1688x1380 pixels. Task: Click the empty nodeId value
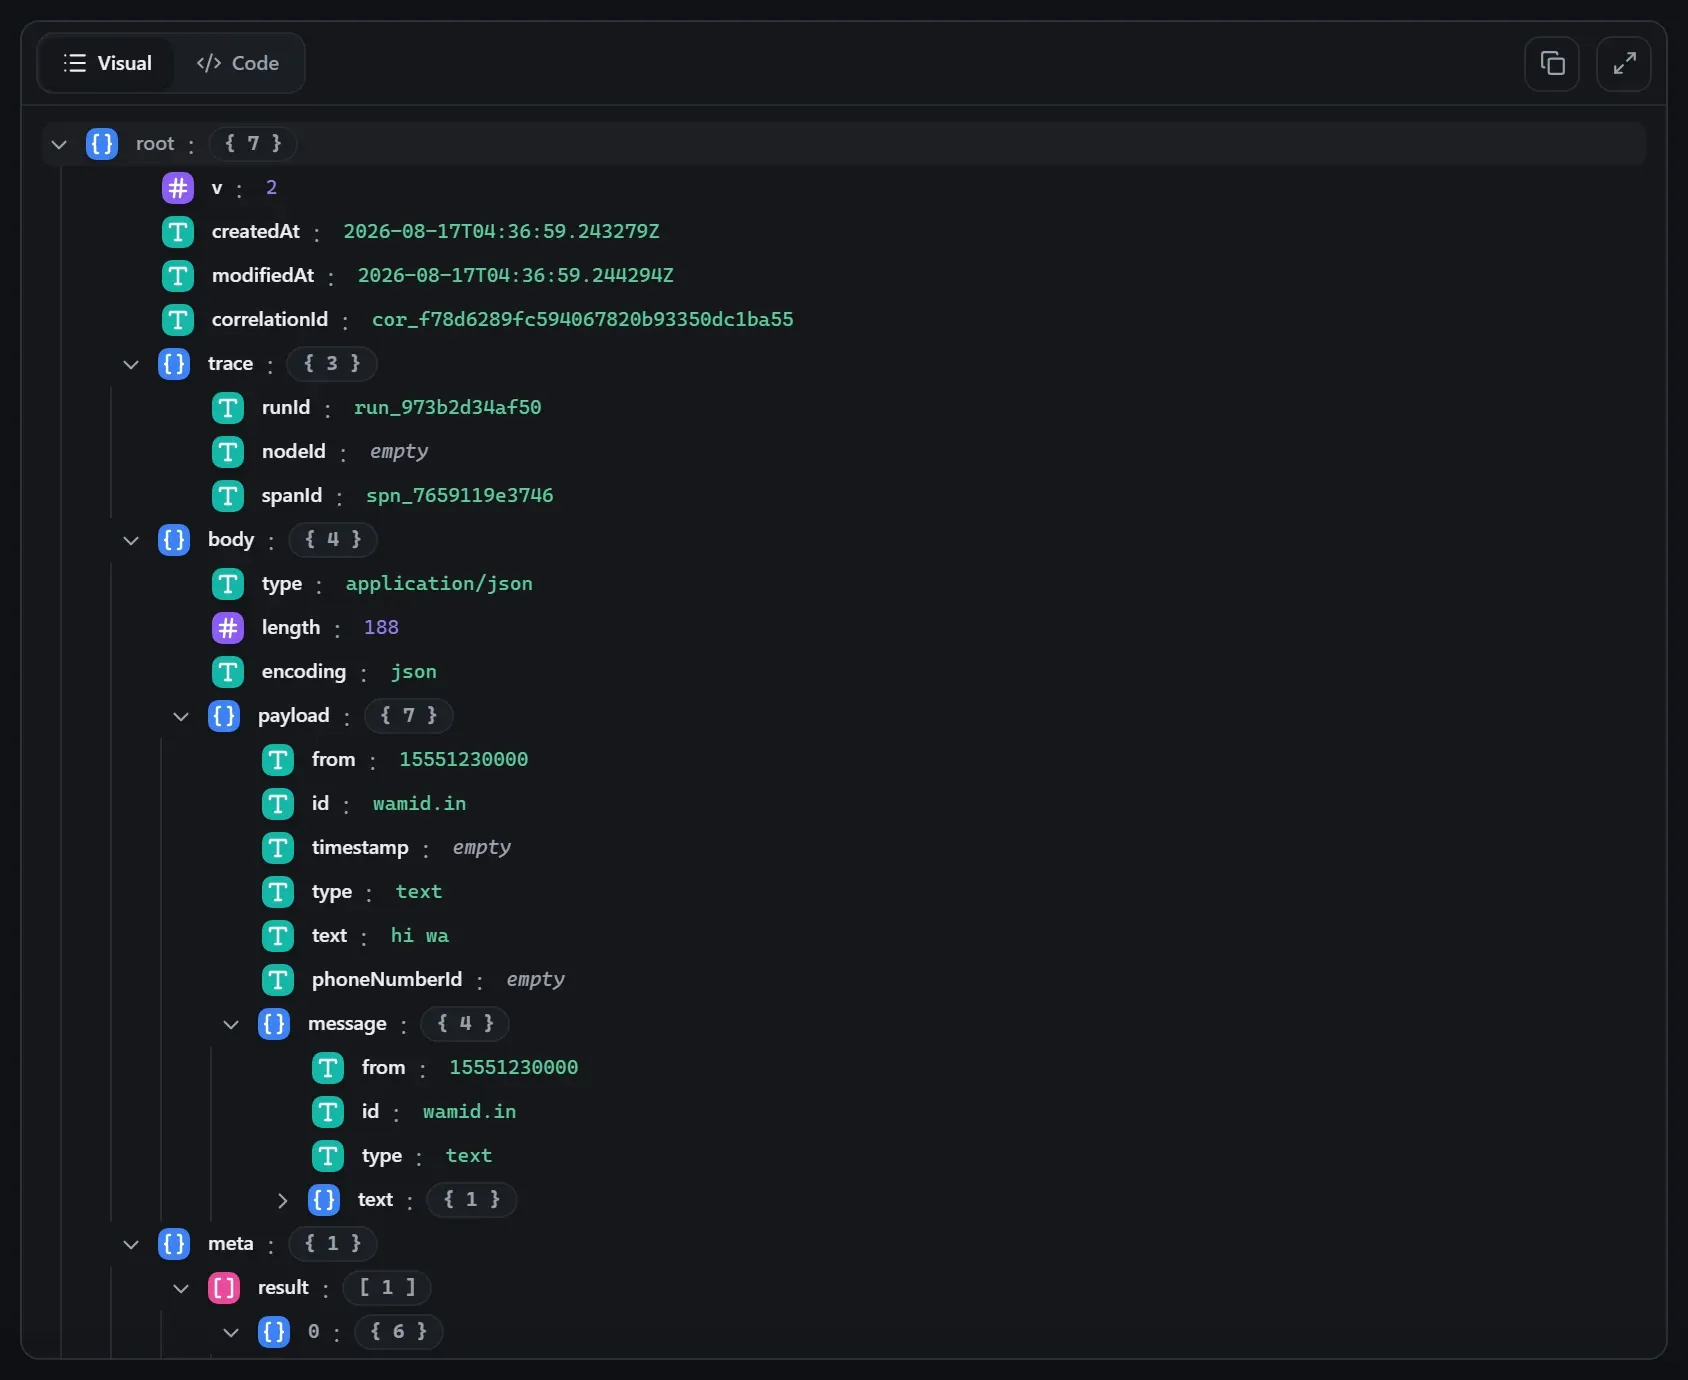click(398, 452)
